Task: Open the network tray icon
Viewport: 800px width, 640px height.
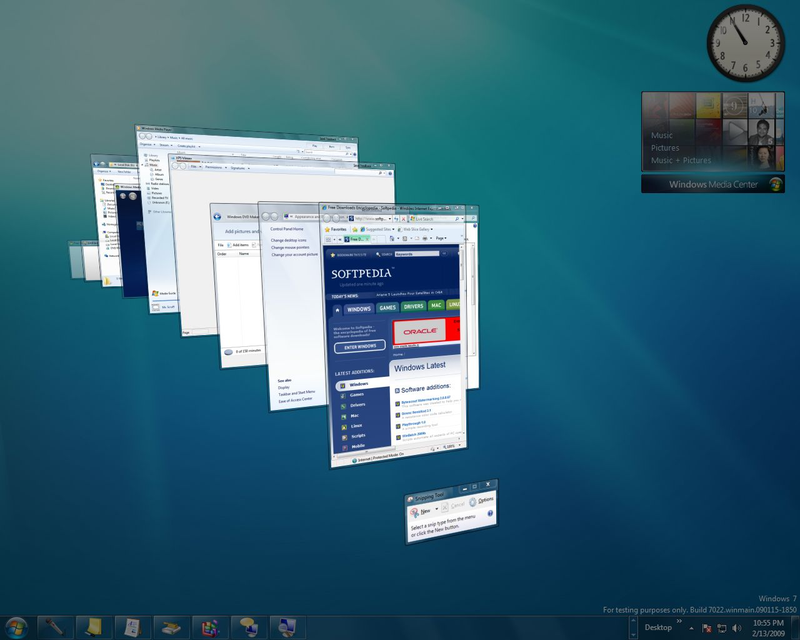Action: (721, 628)
